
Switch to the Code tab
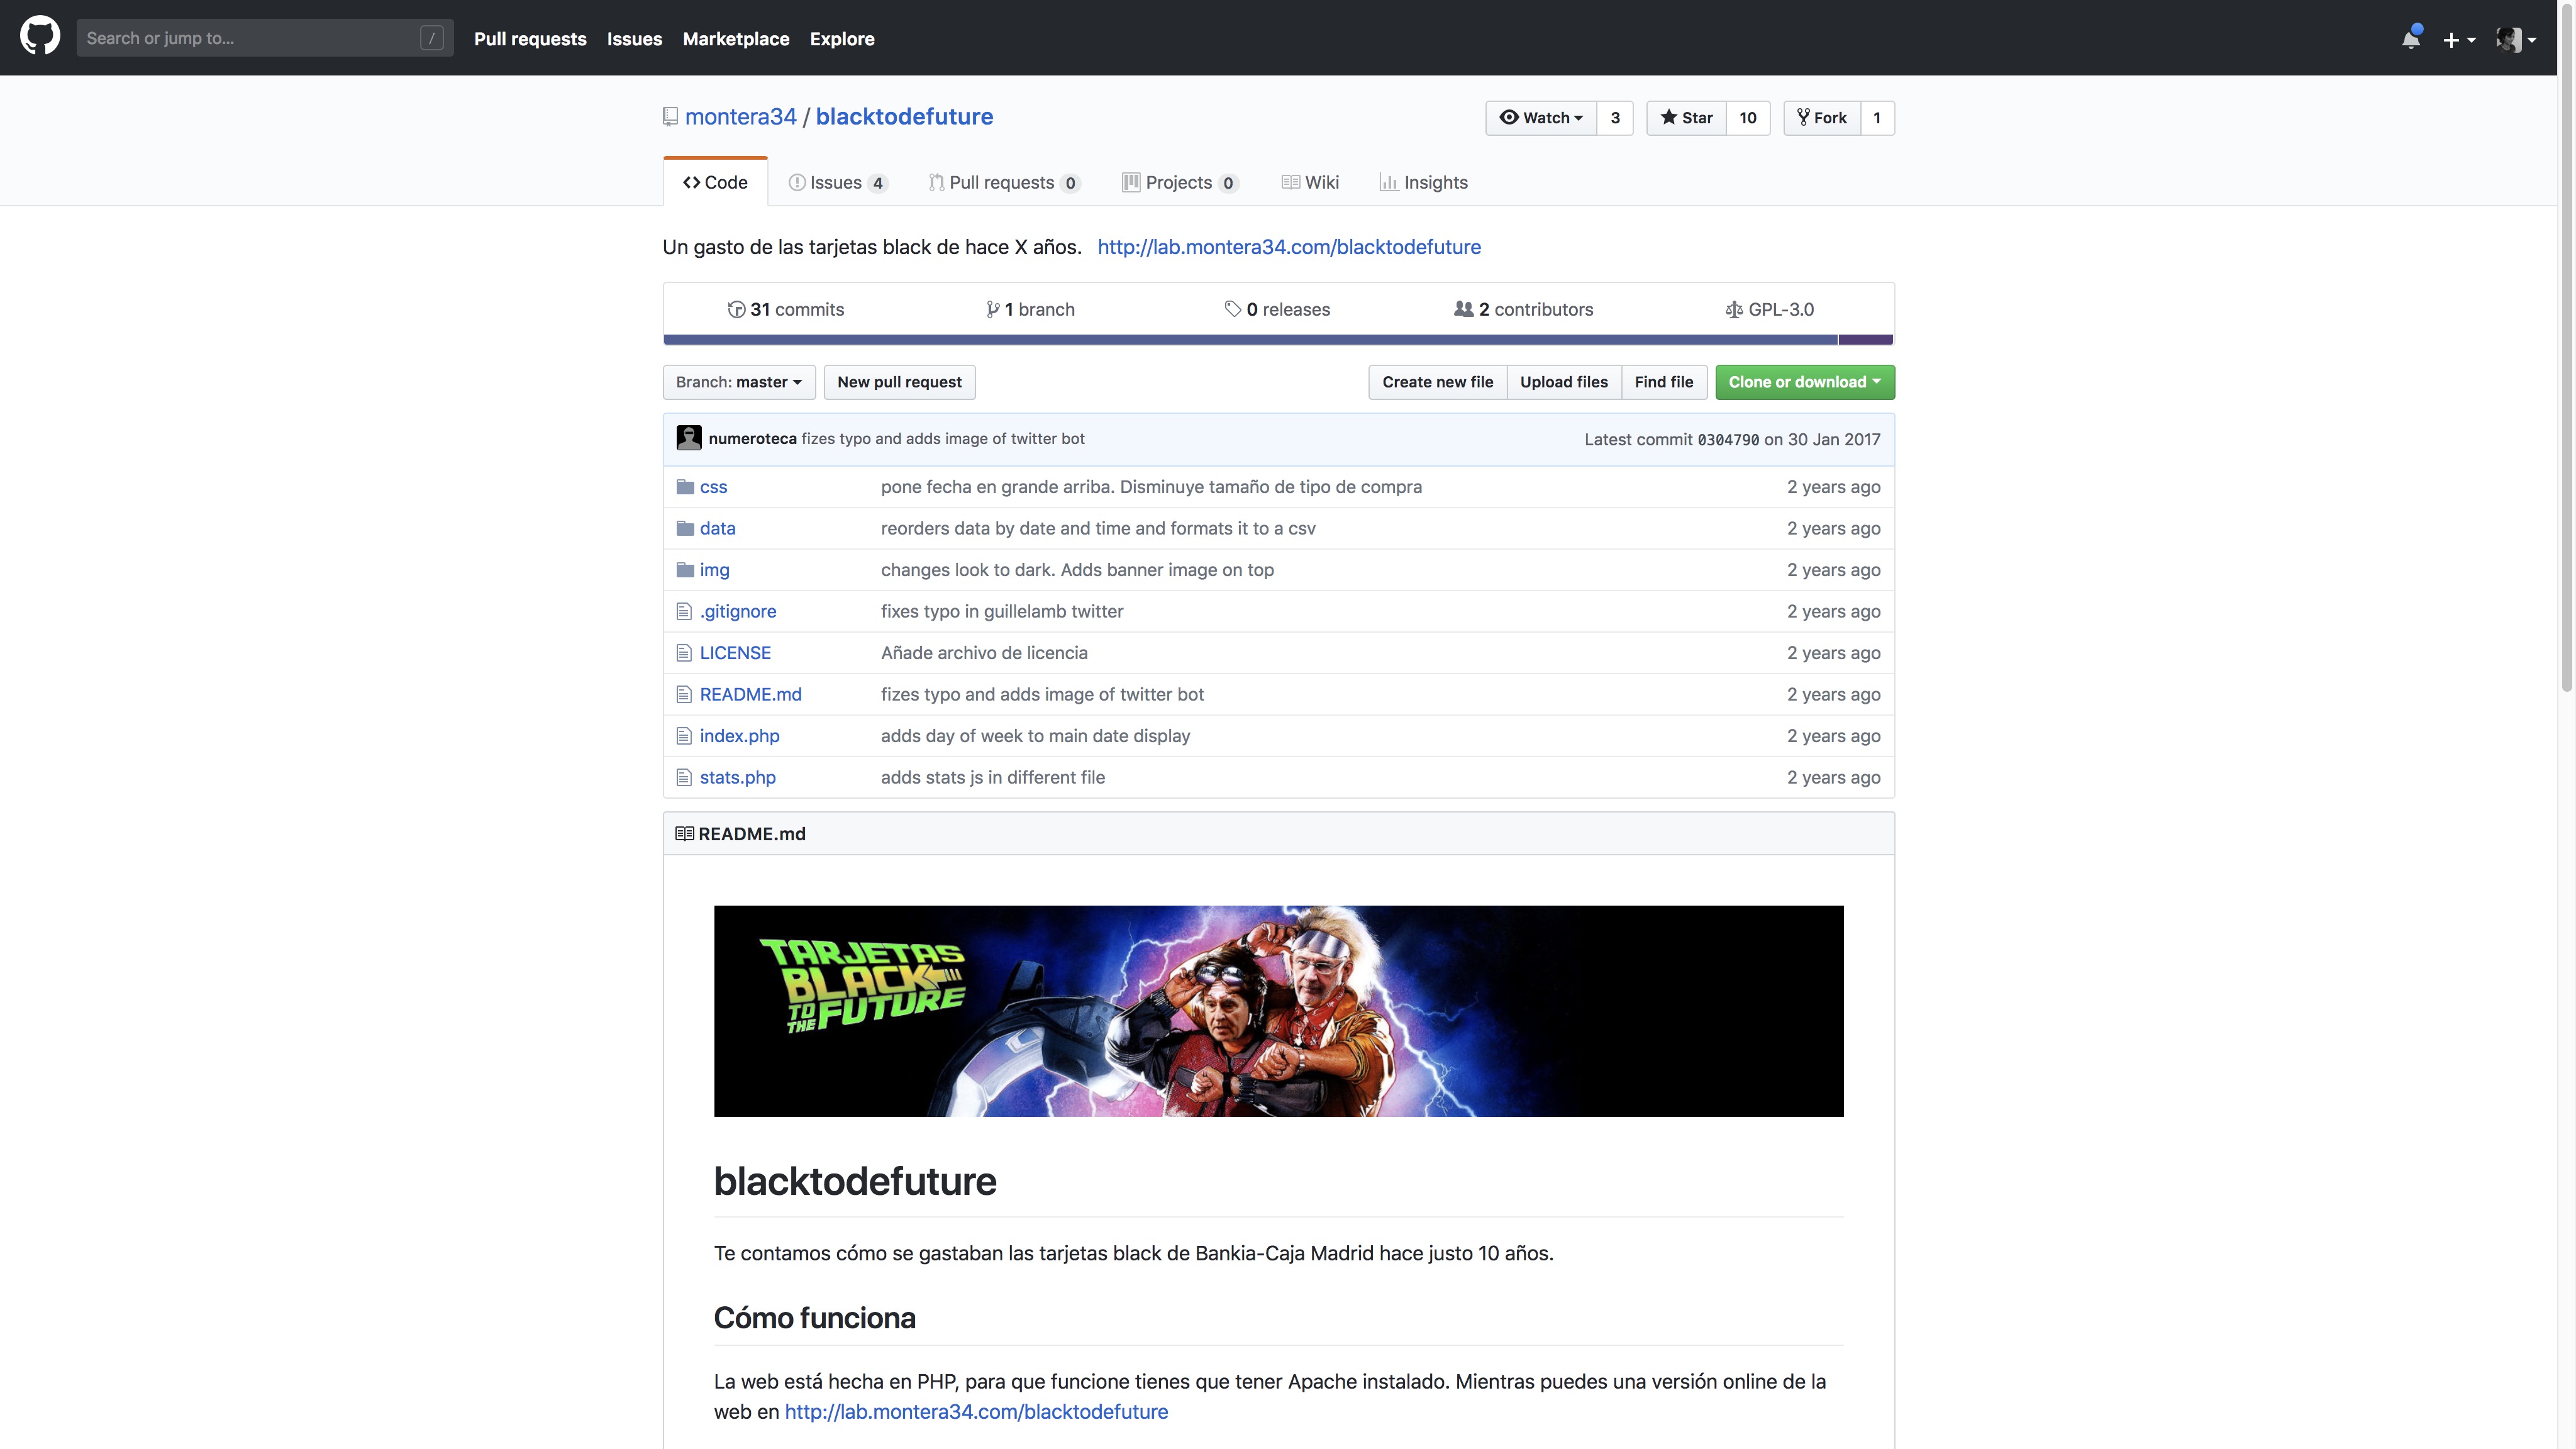715,182
